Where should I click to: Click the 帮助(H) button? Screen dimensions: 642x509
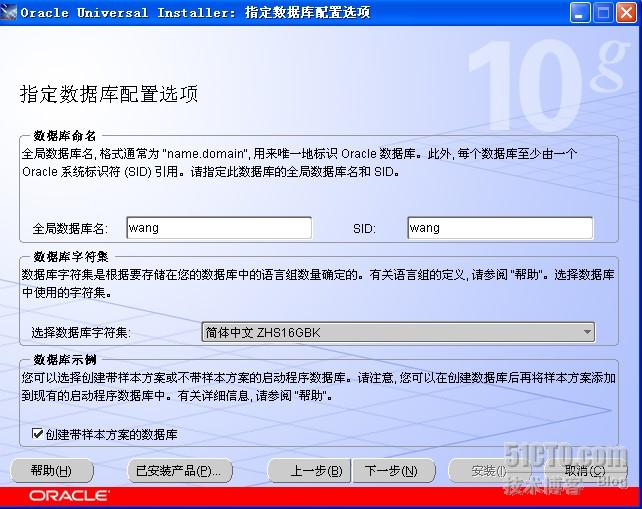pos(52,471)
